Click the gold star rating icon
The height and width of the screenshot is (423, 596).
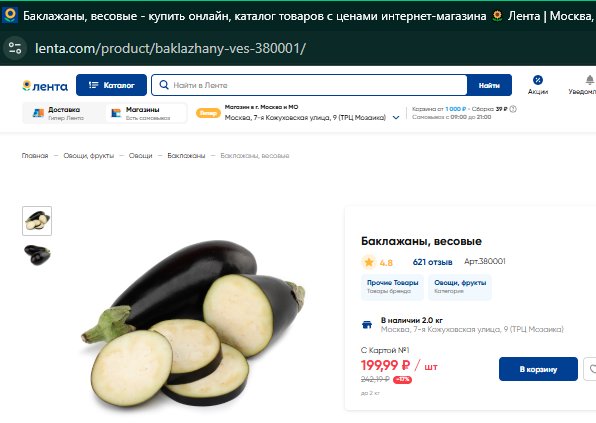click(368, 262)
